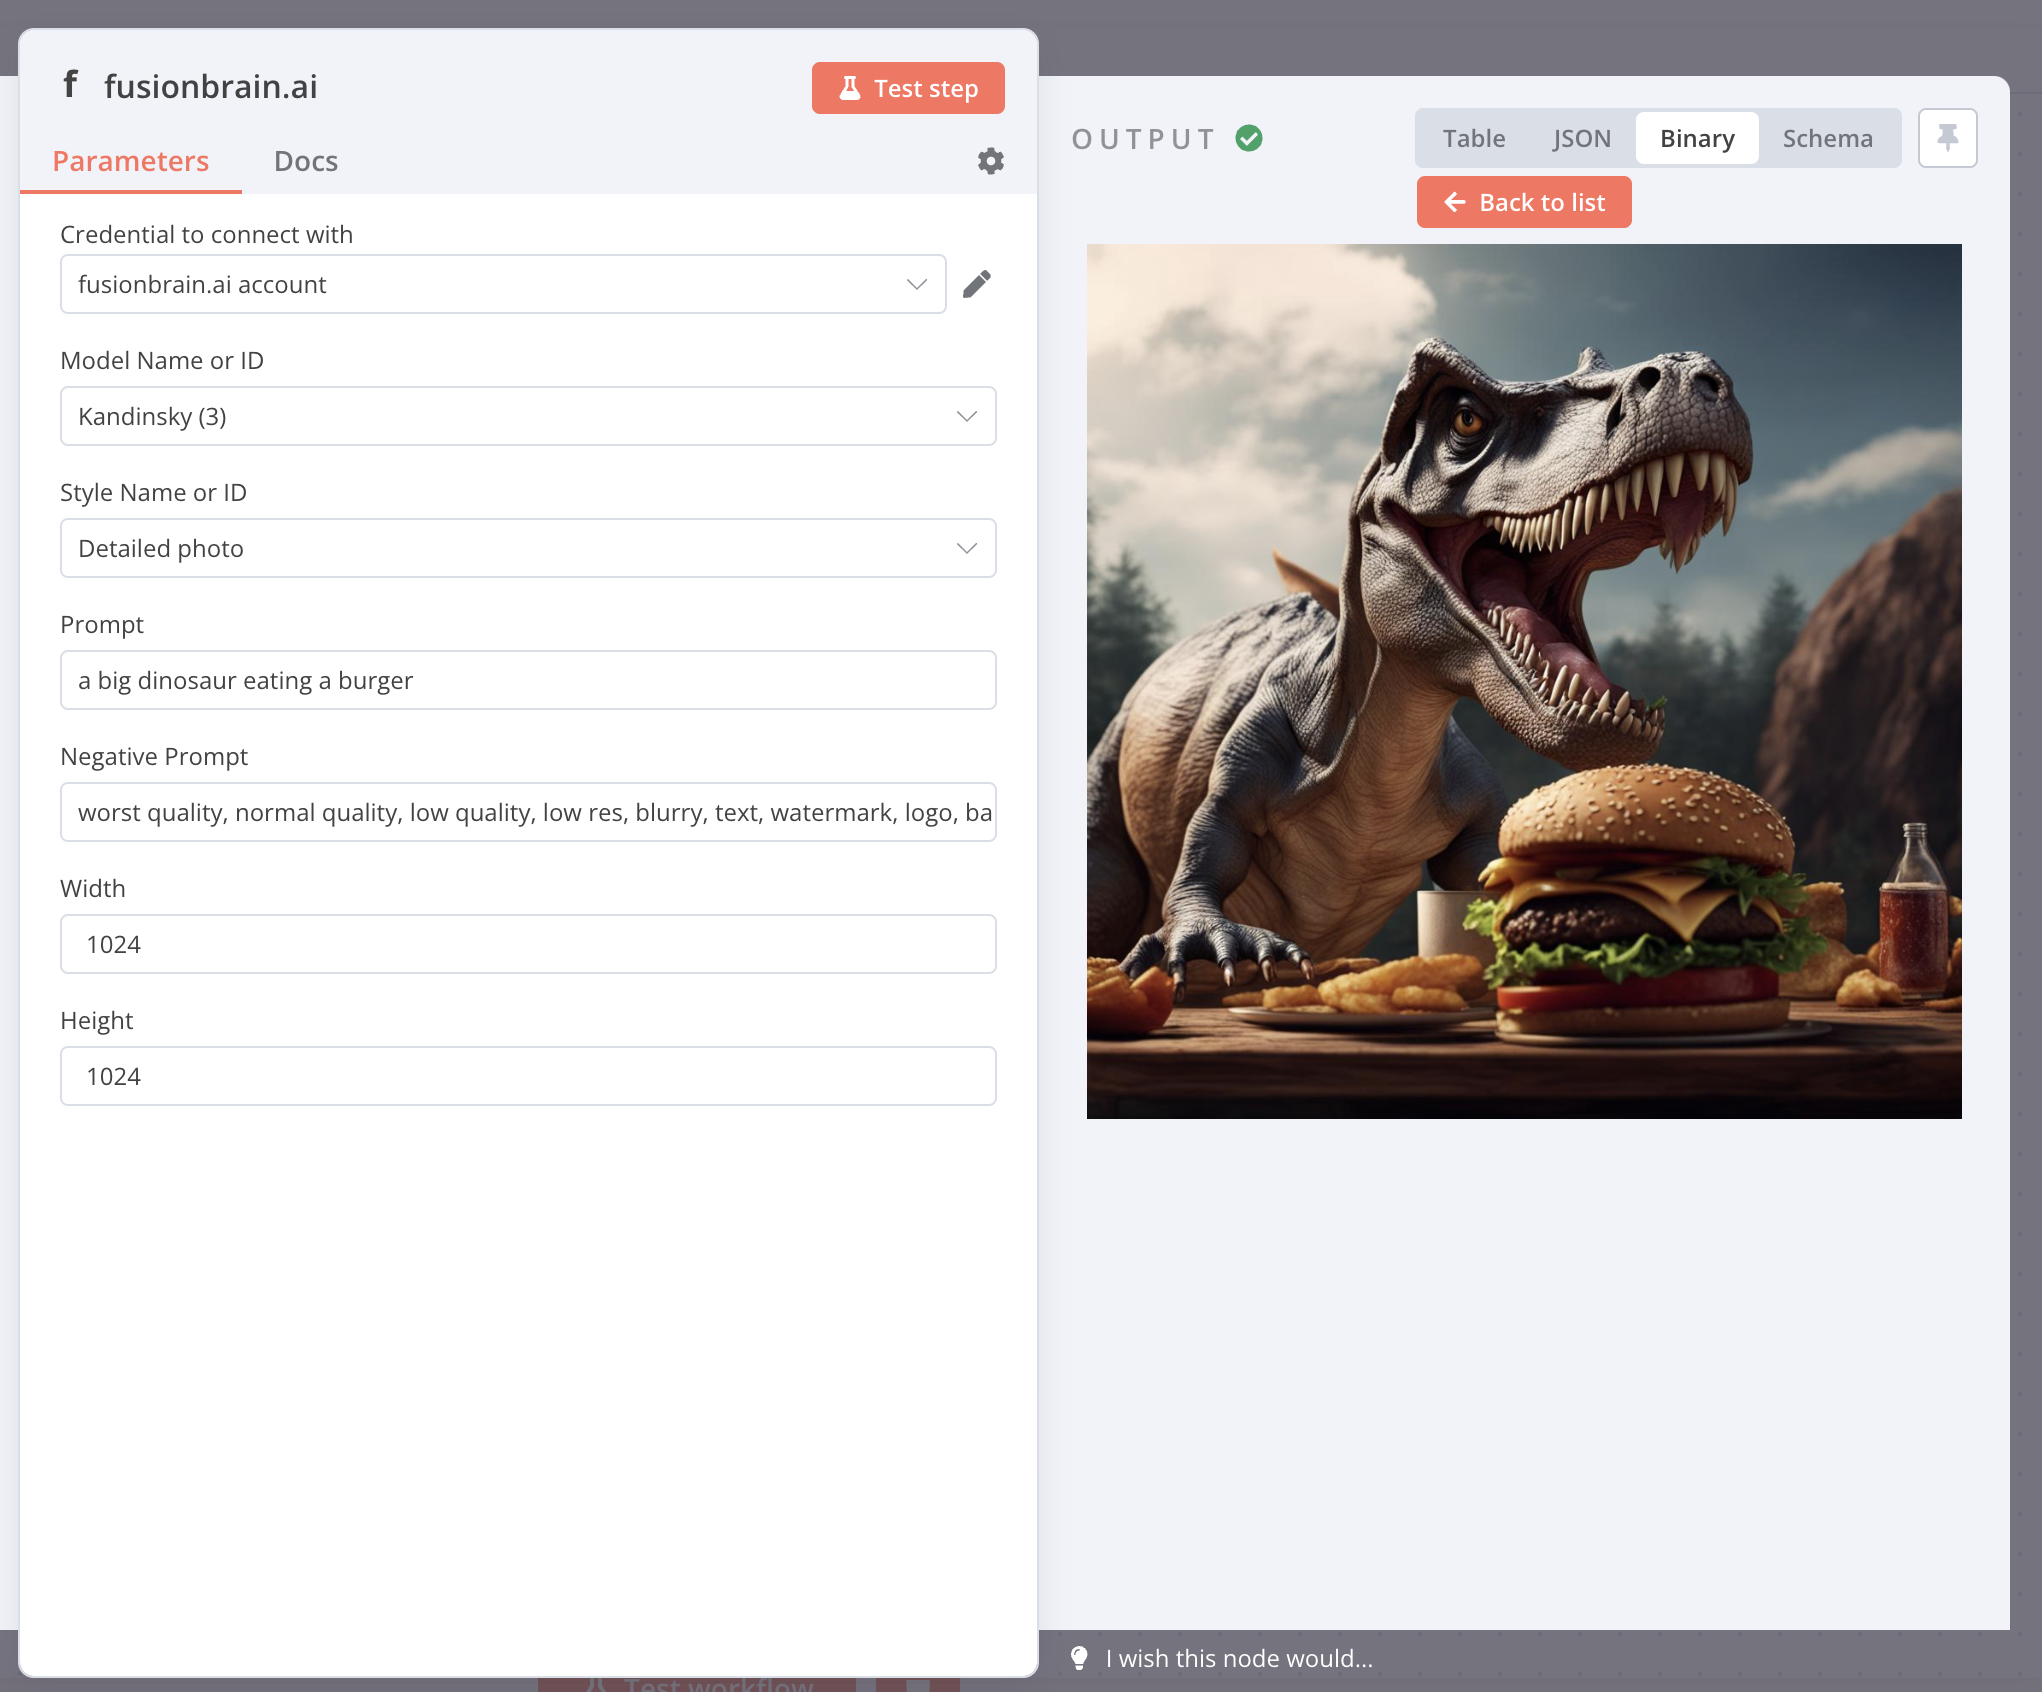Click pencil icon to edit credential

tap(976, 284)
